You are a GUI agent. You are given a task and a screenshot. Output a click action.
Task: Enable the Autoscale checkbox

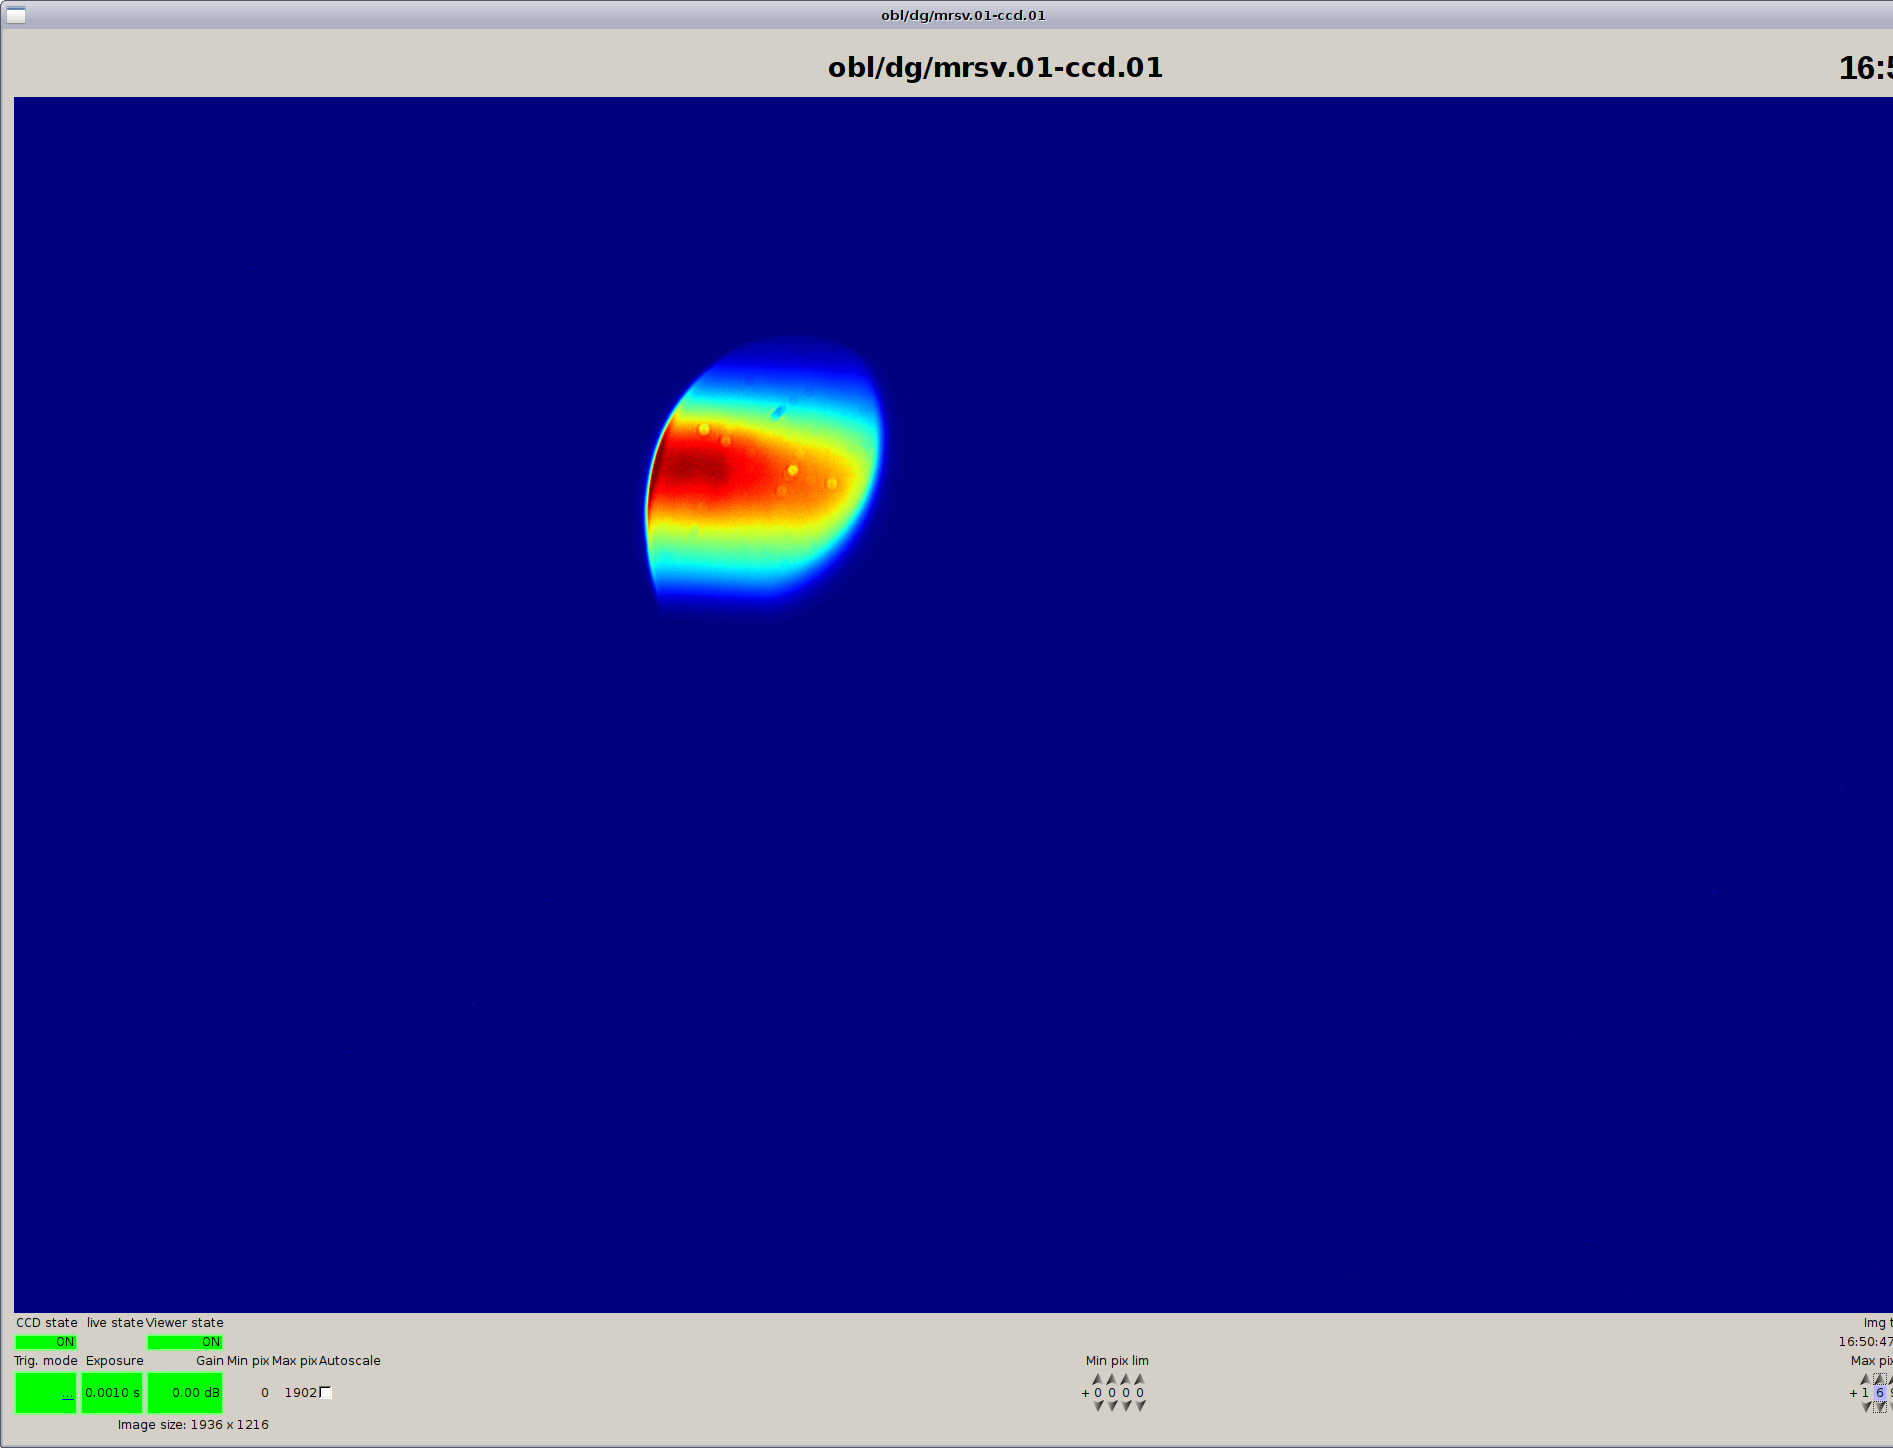[325, 1392]
